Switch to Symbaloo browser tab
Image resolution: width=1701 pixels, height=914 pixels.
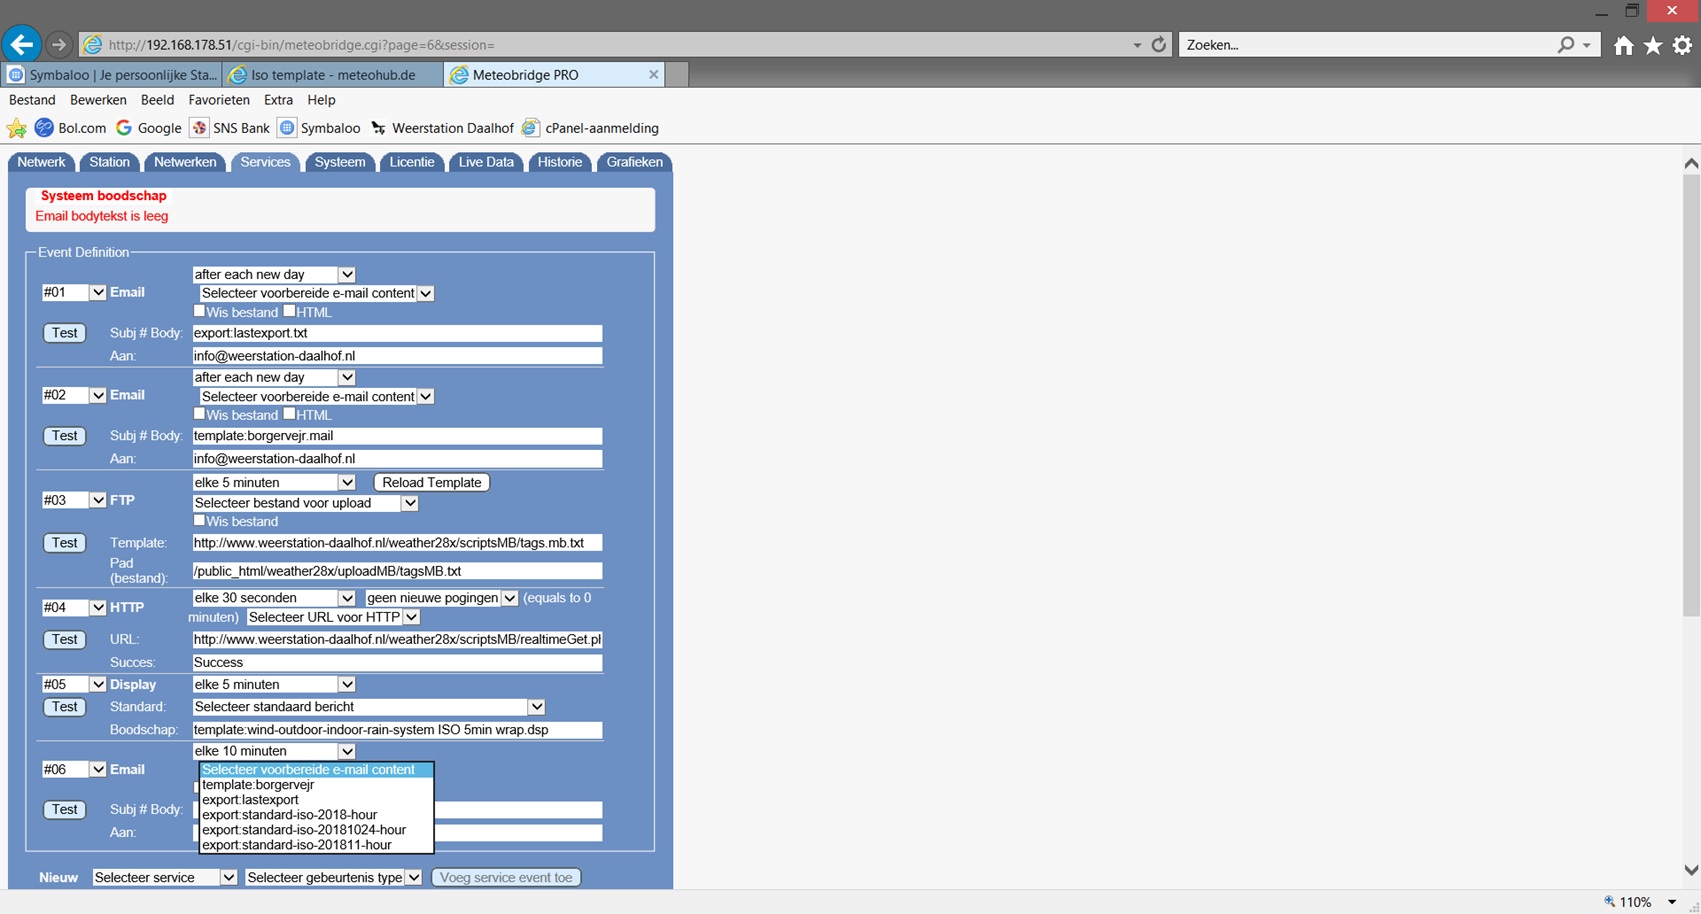coord(112,75)
